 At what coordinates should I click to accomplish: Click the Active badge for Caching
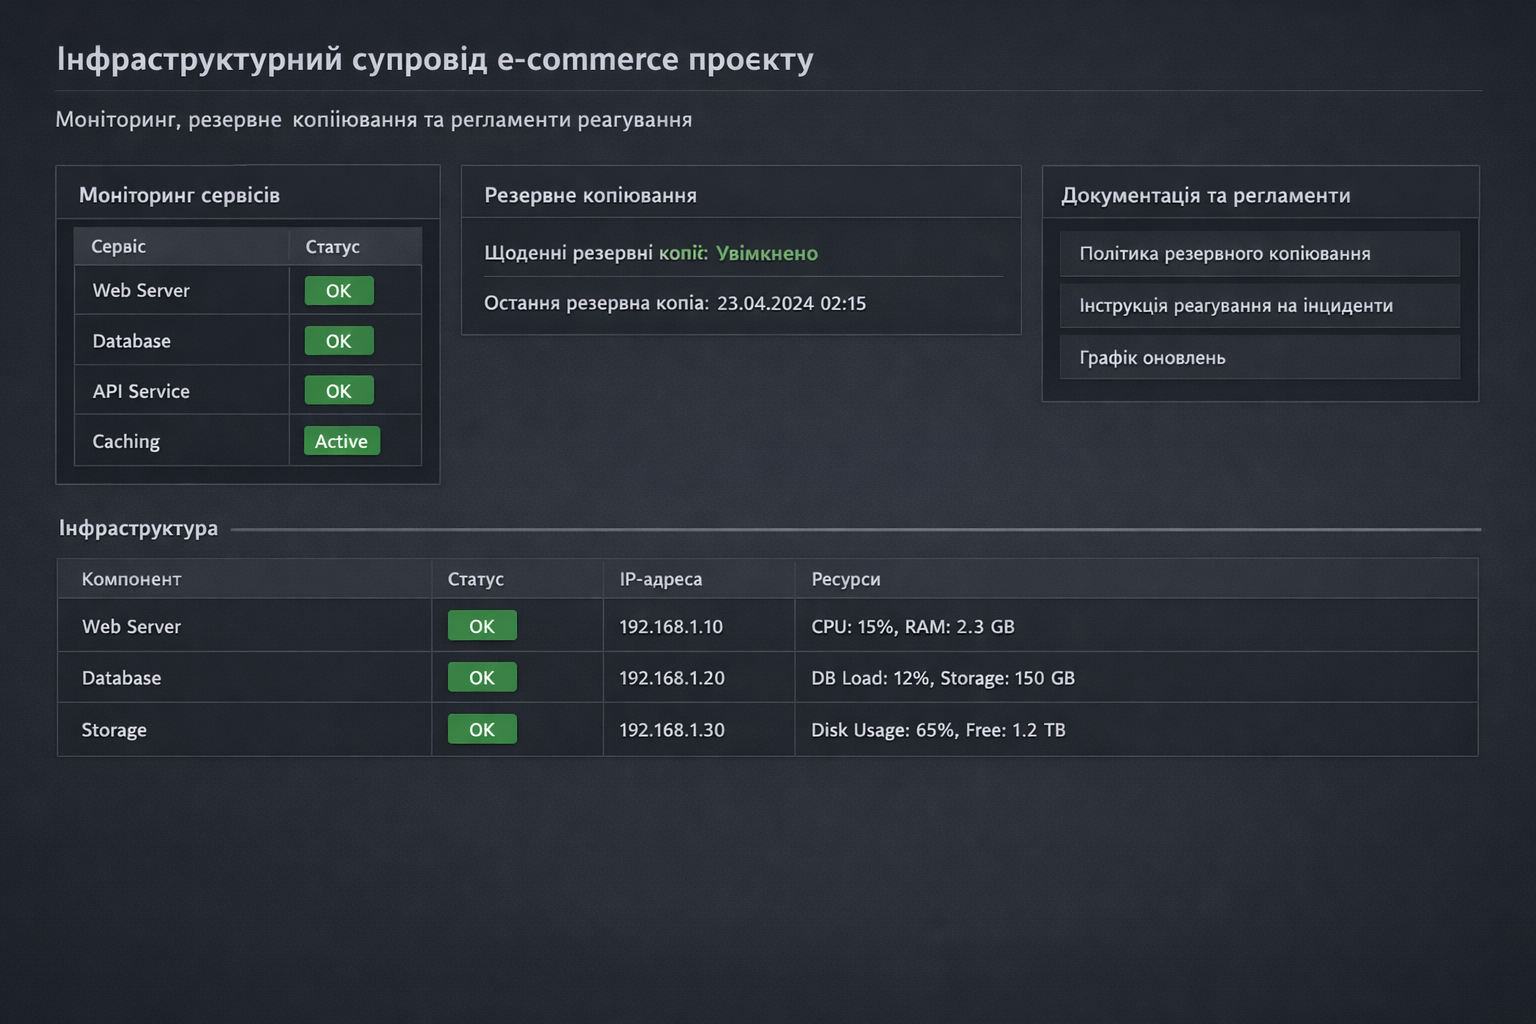coord(341,441)
